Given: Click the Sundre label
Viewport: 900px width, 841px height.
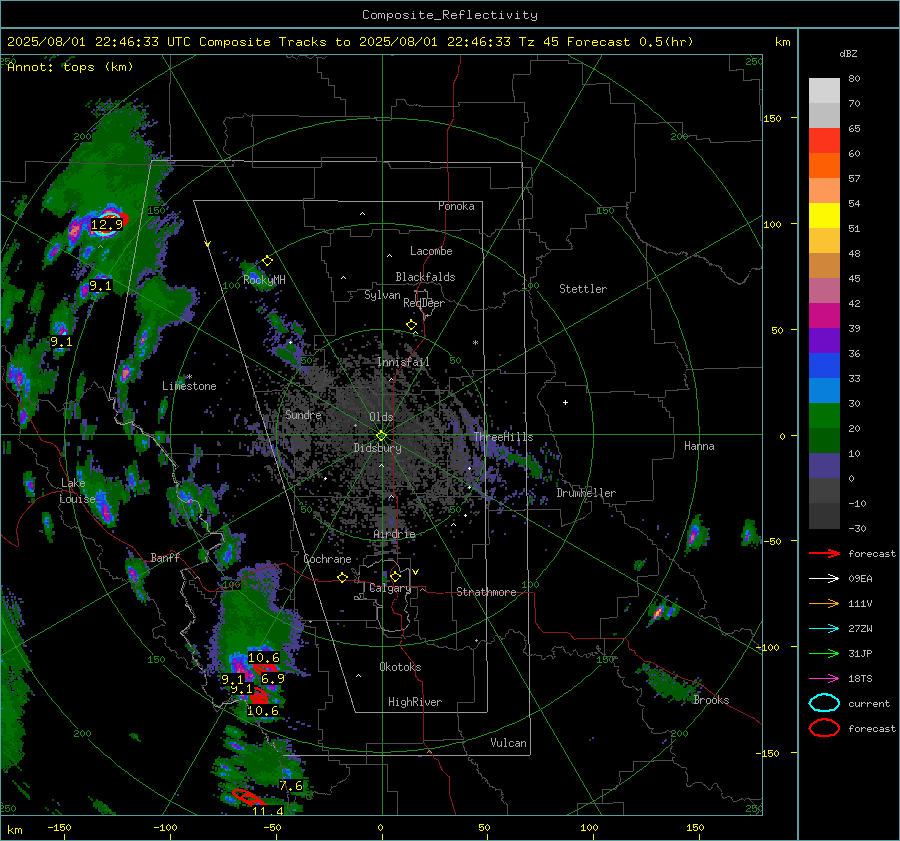Looking at the screenshot, I should [x=303, y=414].
